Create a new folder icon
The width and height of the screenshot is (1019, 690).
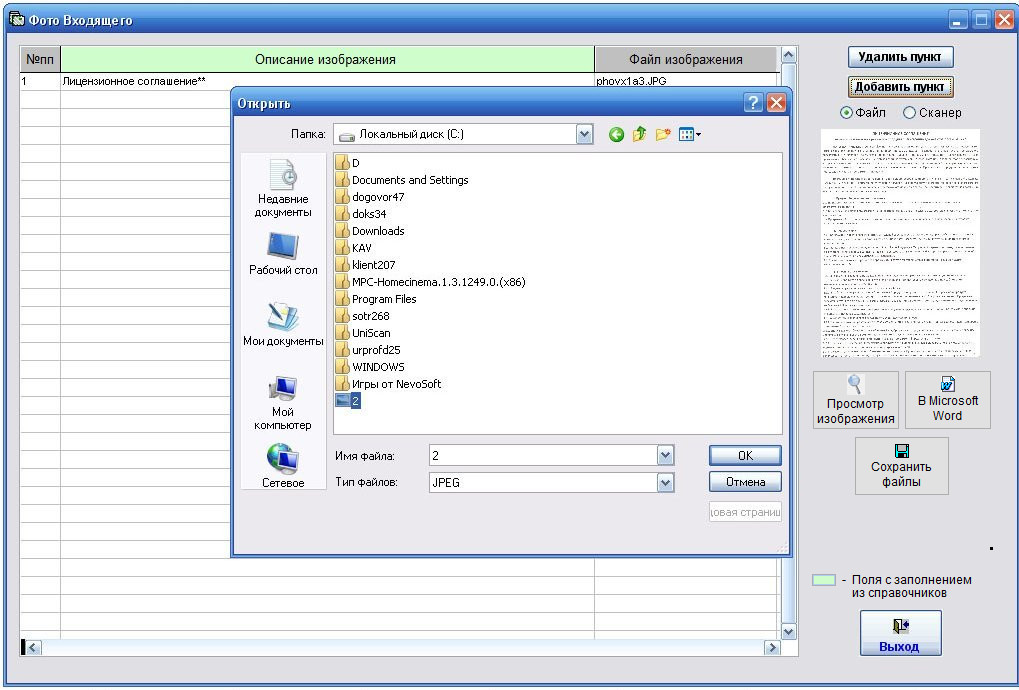(662, 135)
